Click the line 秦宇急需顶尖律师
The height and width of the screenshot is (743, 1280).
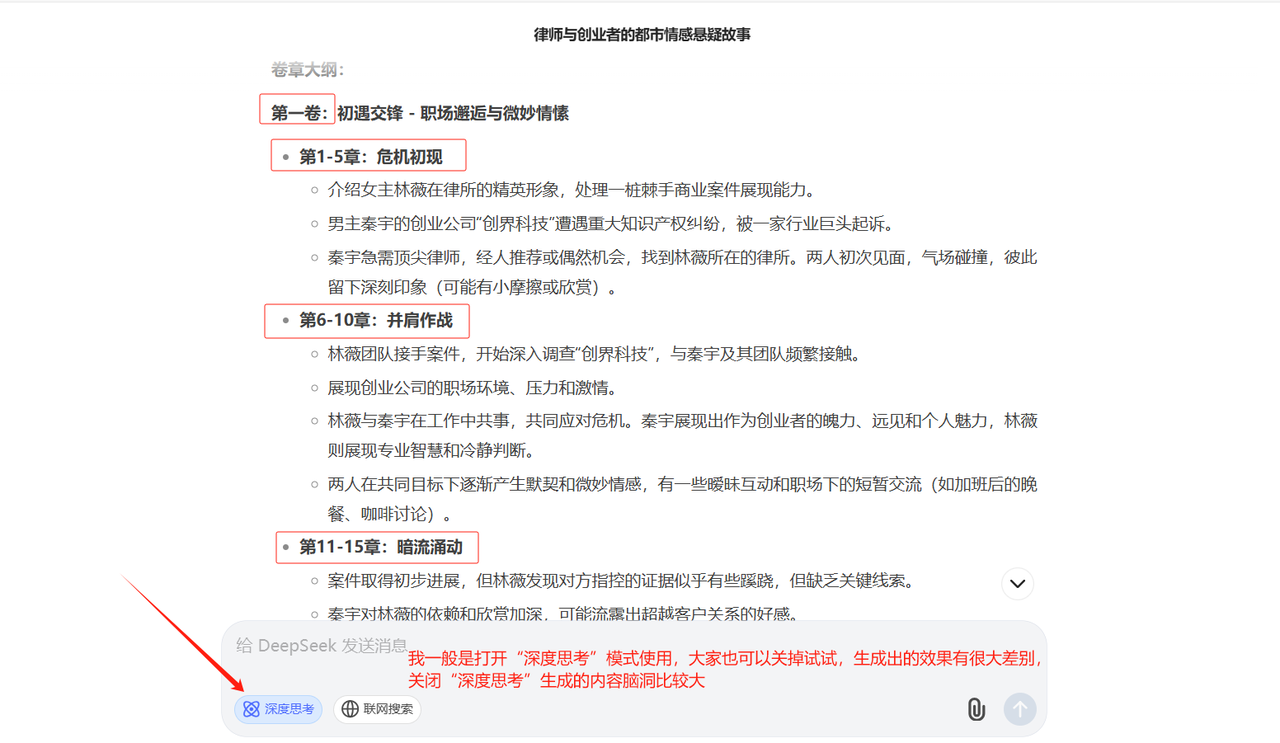click(683, 272)
